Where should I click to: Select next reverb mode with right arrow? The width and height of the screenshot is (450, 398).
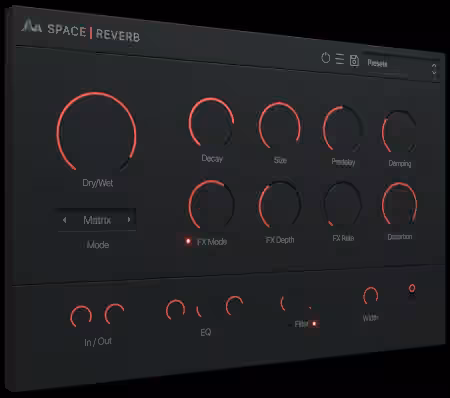click(x=129, y=219)
